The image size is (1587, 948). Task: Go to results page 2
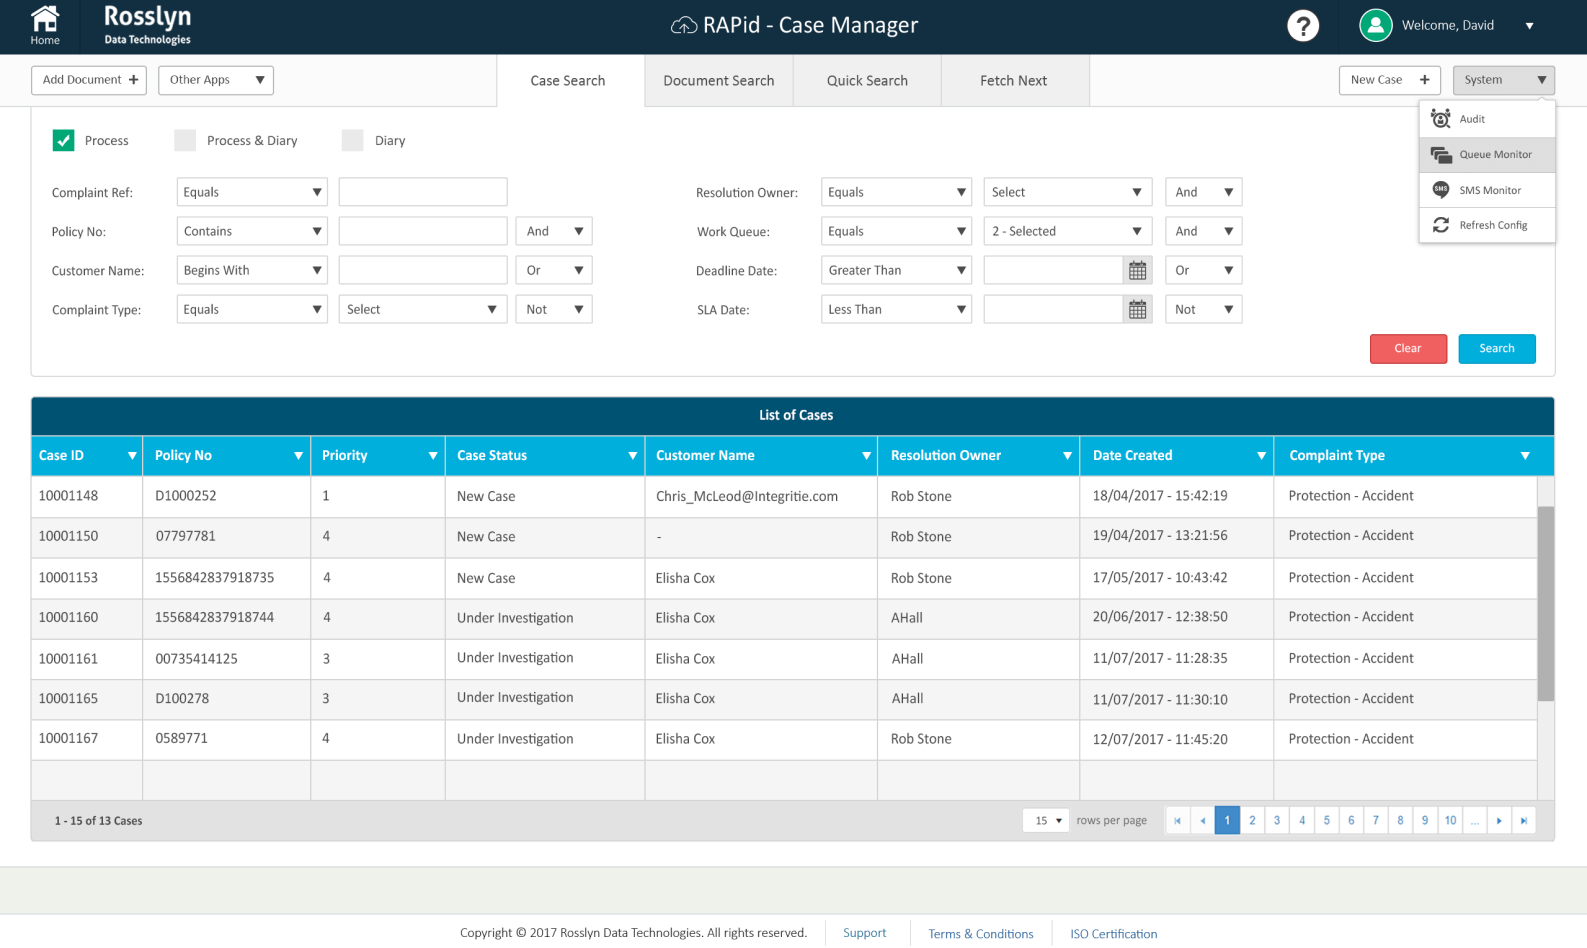pos(1252,821)
